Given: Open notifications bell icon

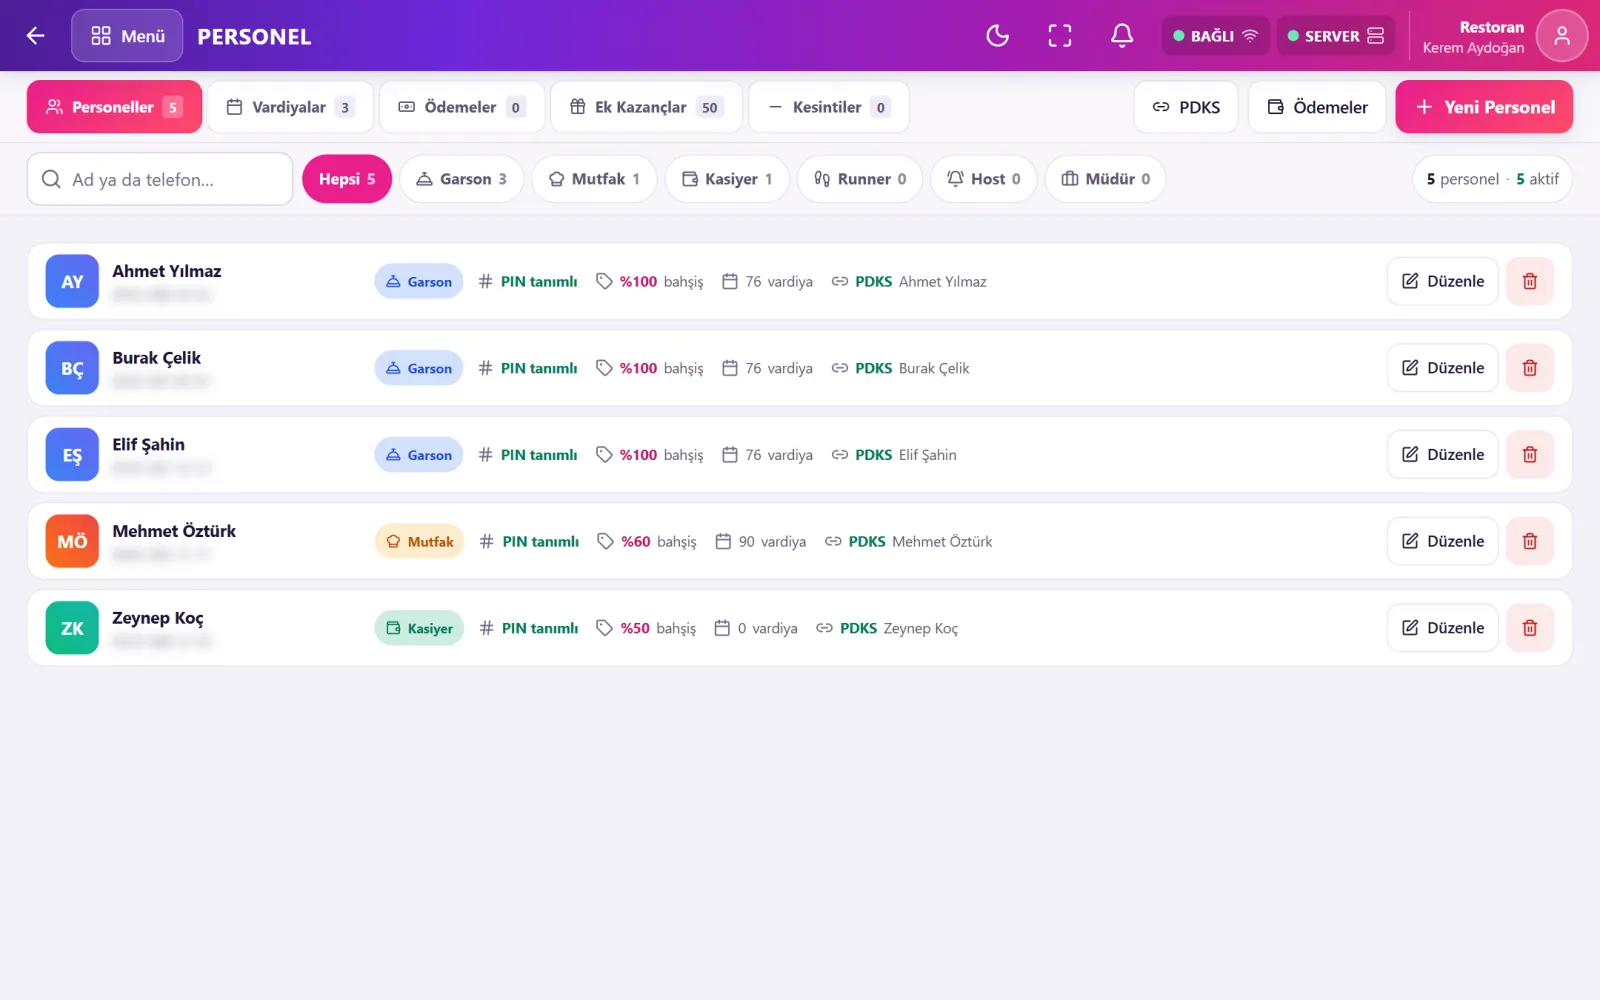Looking at the screenshot, I should [1122, 36].
